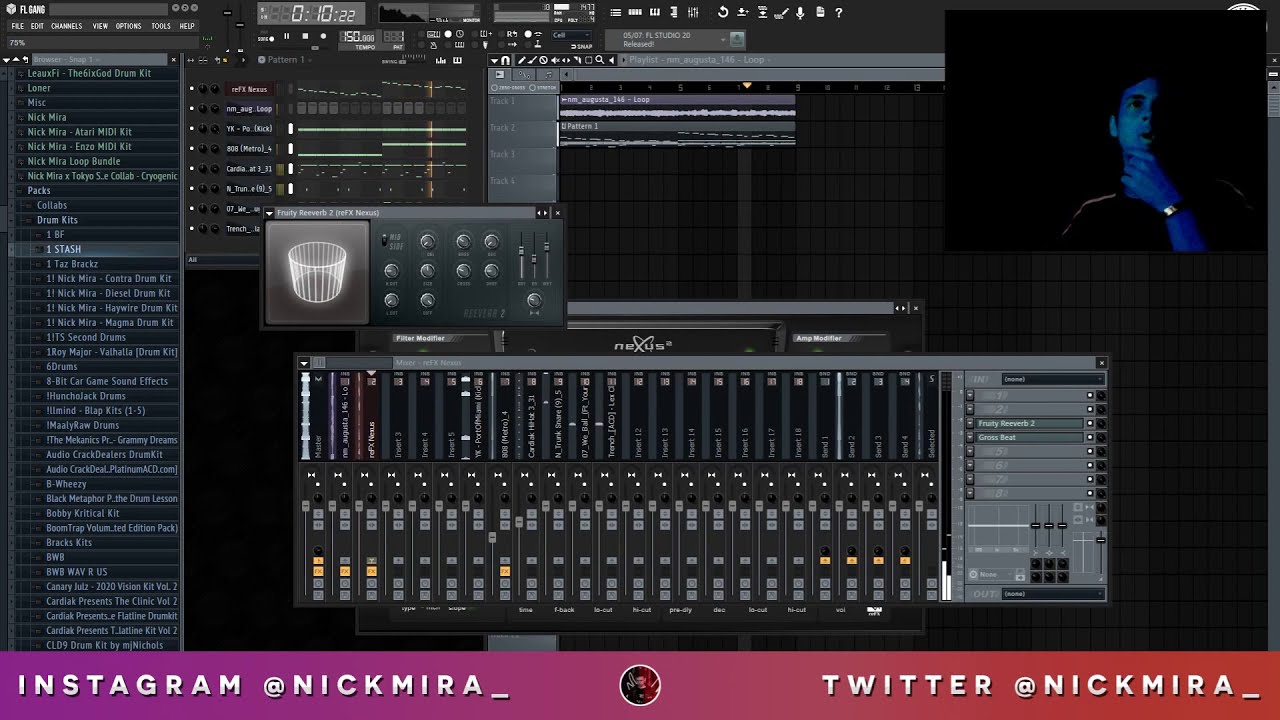The image size is (1280, 720).
Task: Click the tempo 150.000 display
Action: [357, 37]
